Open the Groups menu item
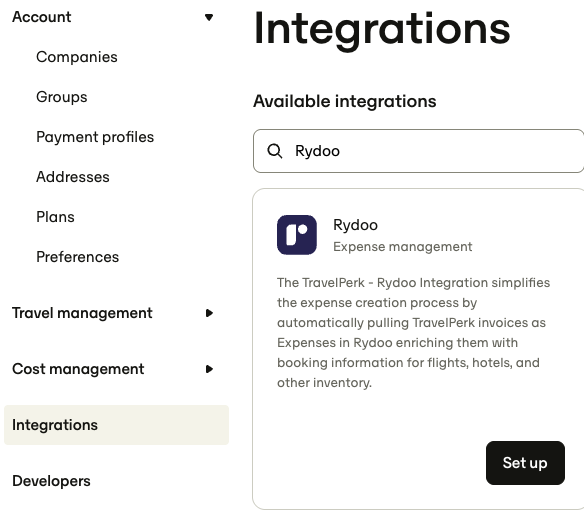Viewport: 584px width, 512px height. (x=61, y=97)
